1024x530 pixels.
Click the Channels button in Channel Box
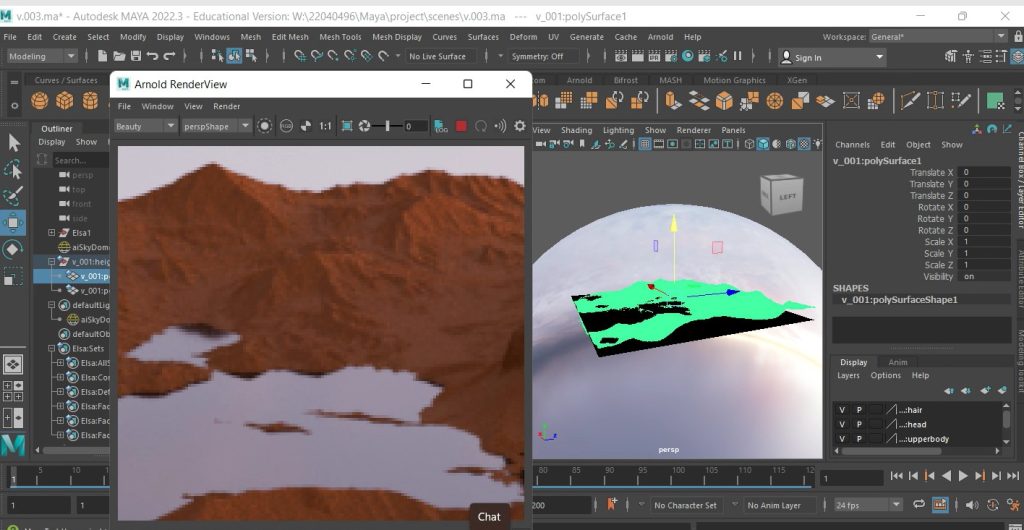852,144
